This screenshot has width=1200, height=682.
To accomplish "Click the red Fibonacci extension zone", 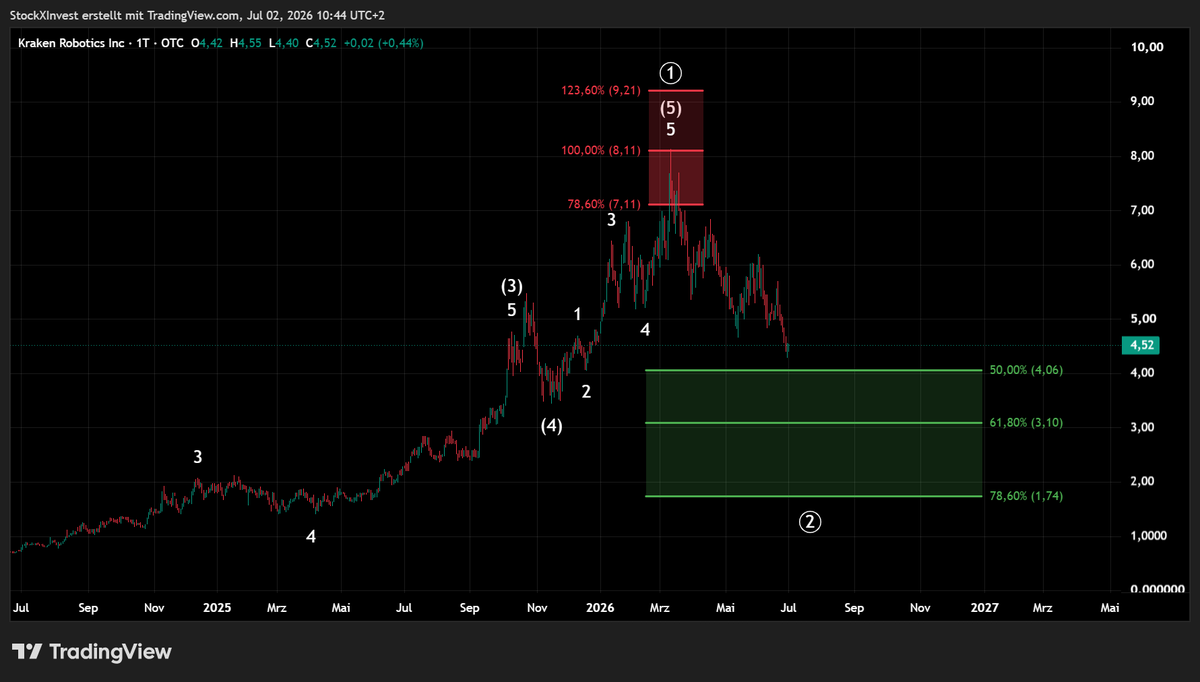I will tap(676, 148).
